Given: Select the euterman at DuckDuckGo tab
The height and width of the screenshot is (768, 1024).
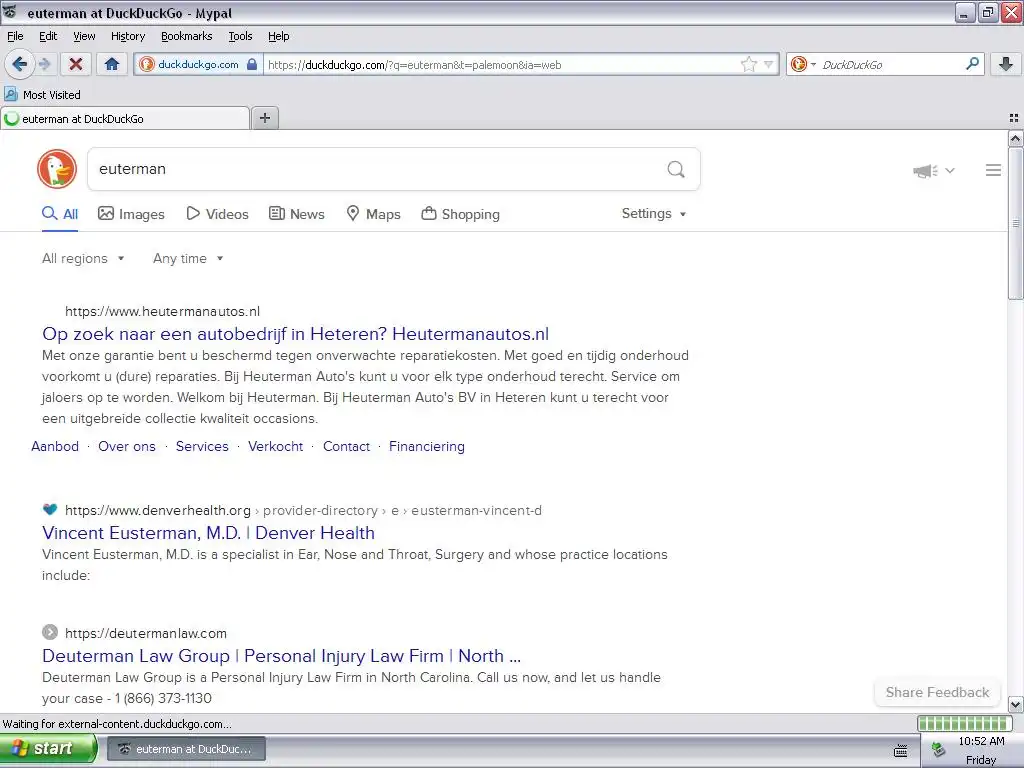Looking at the screenshot, I should [x=125, y=119].
